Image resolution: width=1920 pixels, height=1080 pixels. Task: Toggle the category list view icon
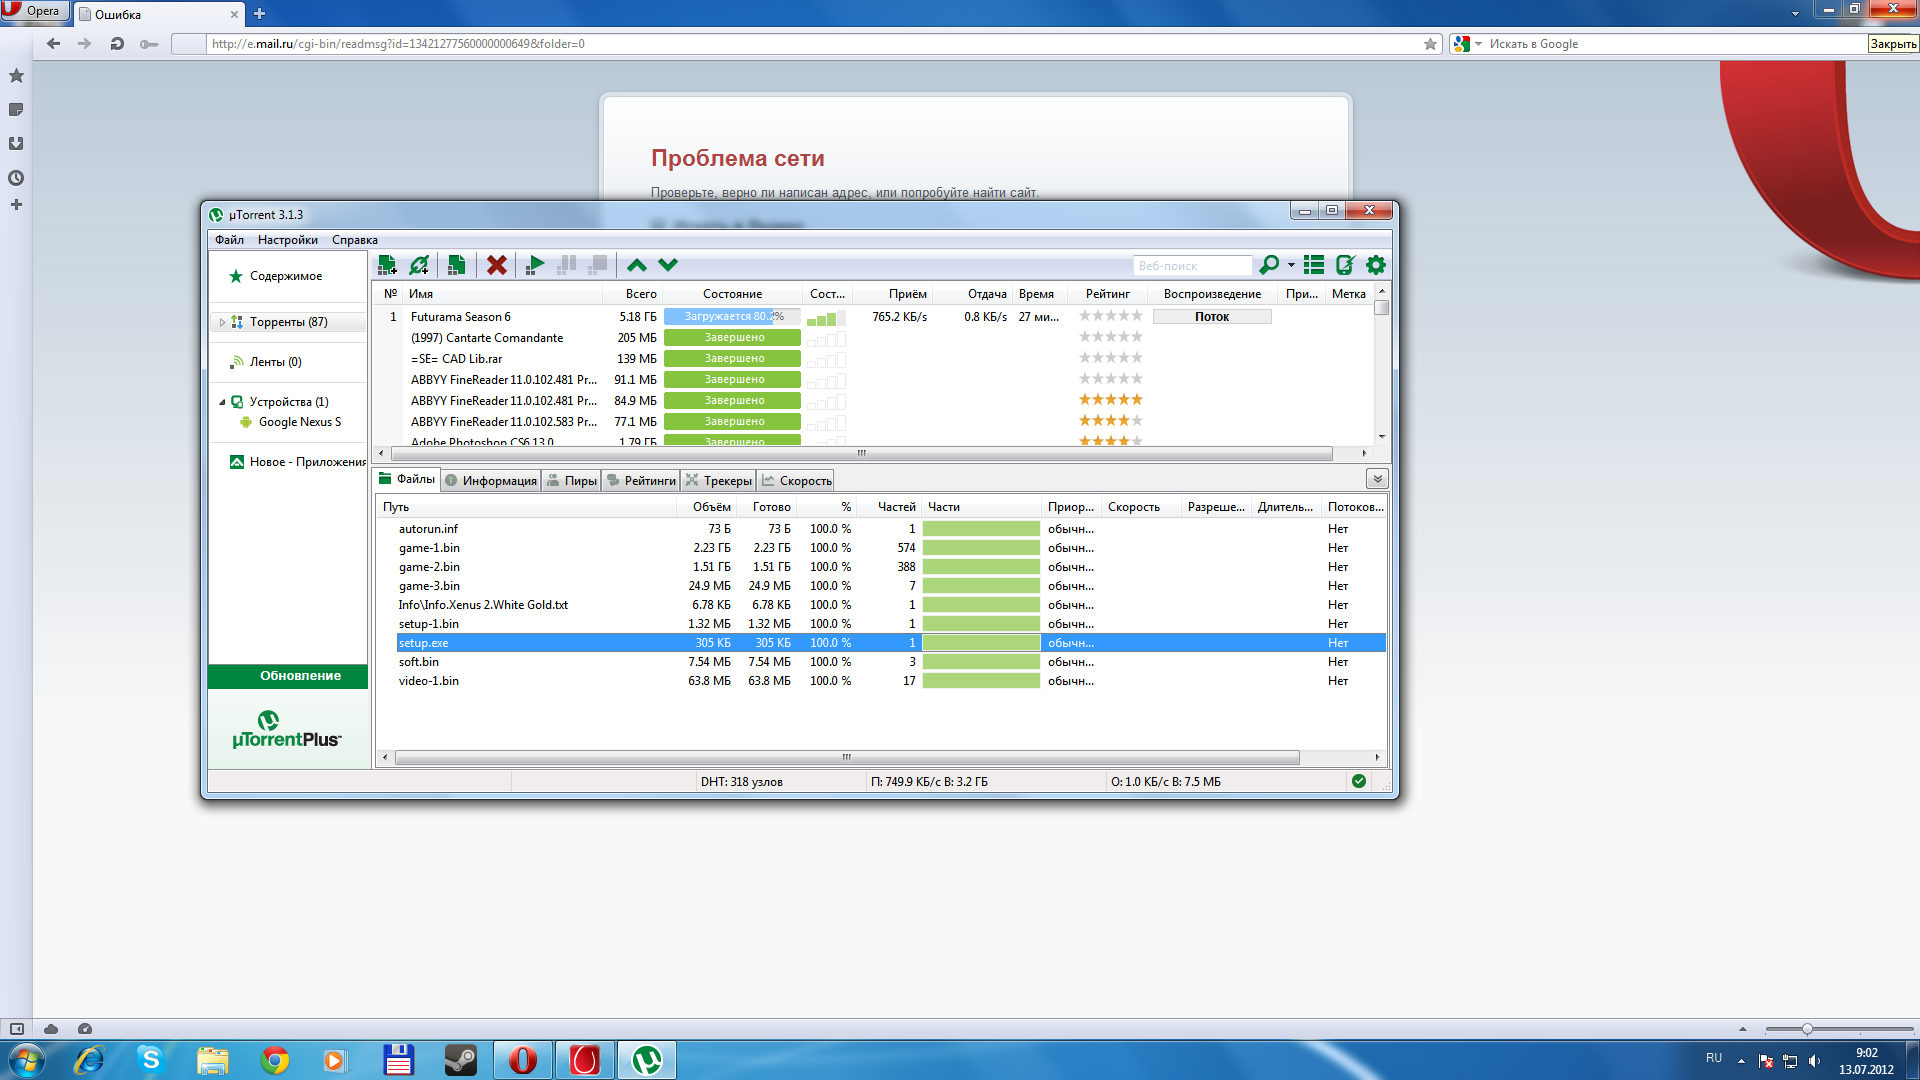(1314, 265)
